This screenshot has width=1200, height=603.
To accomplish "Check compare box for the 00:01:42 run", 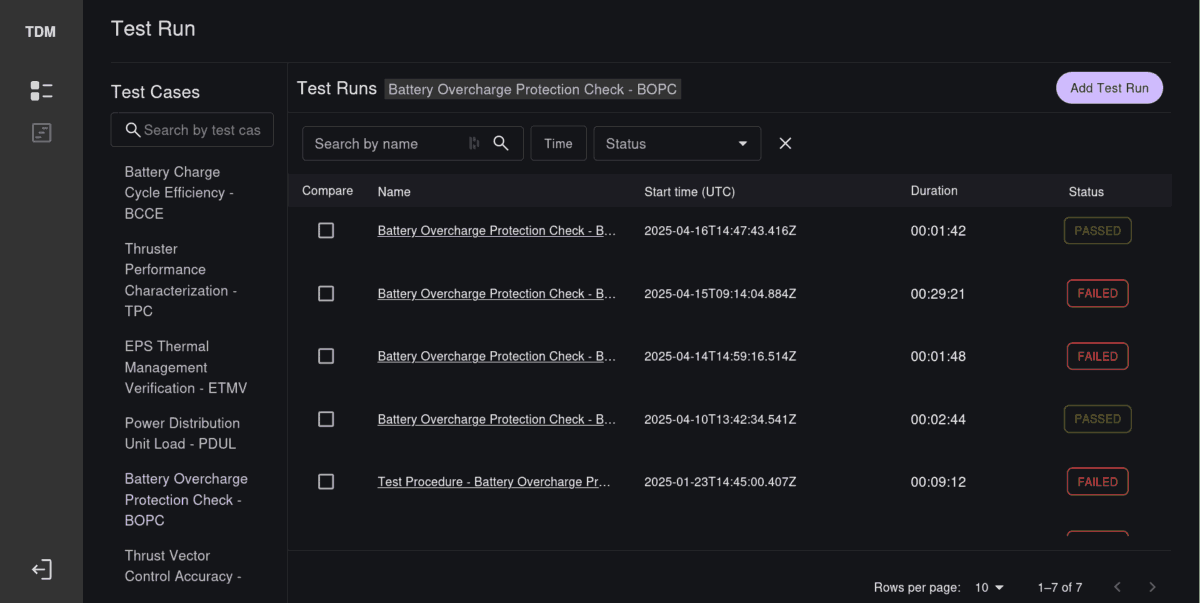I will pyautogui.click(x=326, y=231).
